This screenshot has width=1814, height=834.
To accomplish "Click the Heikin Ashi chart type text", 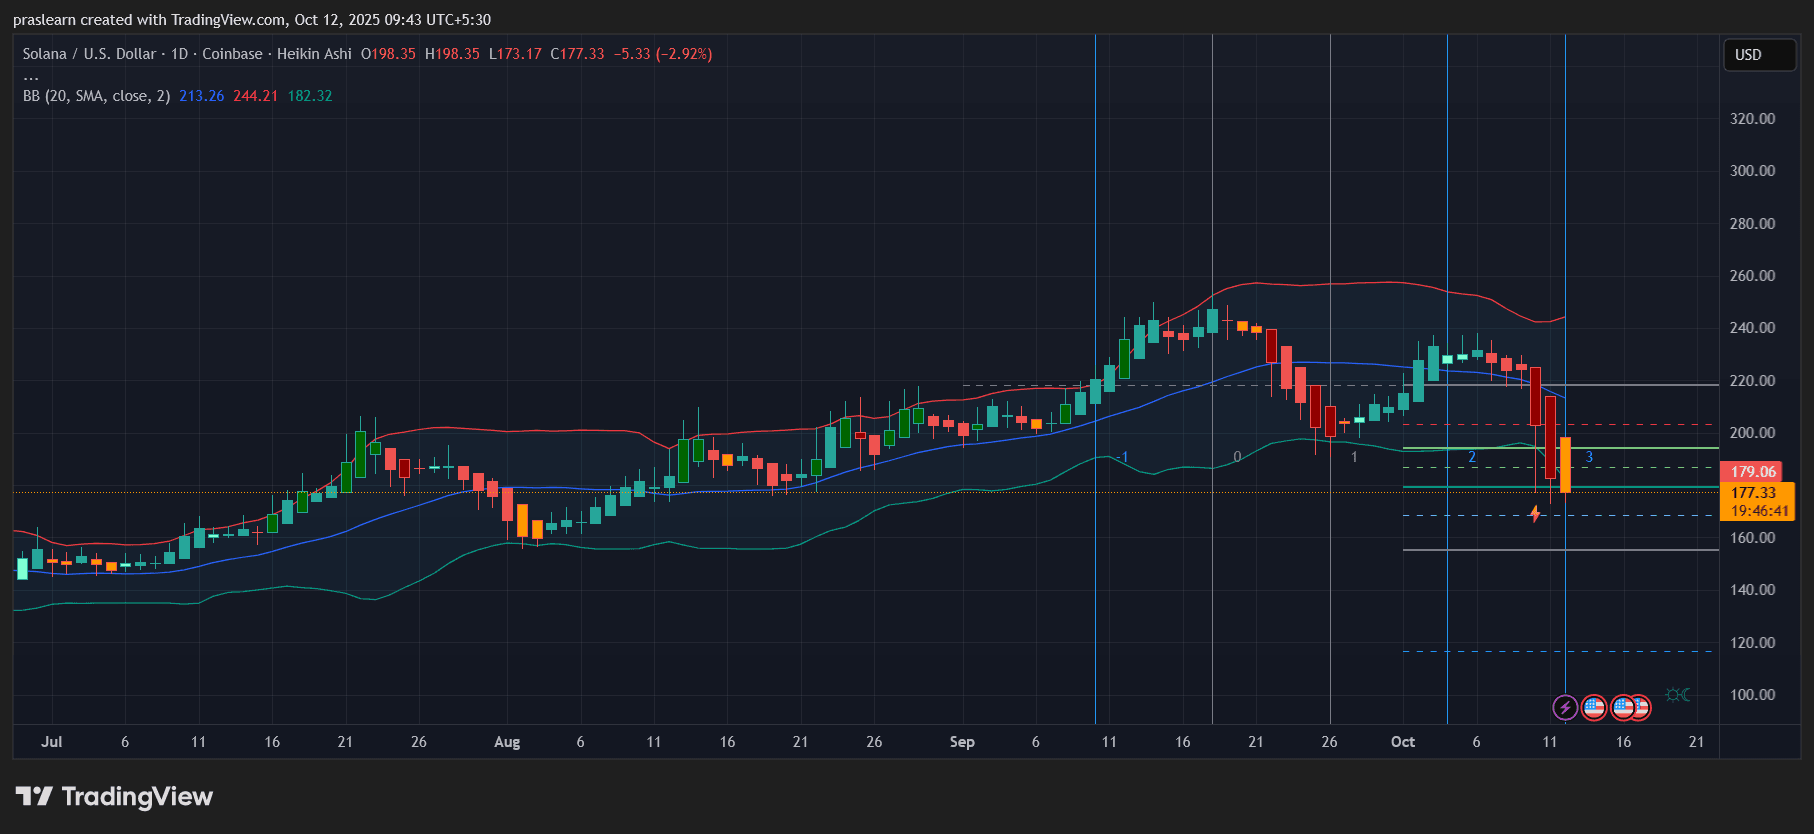I will [x=314, y=54].
